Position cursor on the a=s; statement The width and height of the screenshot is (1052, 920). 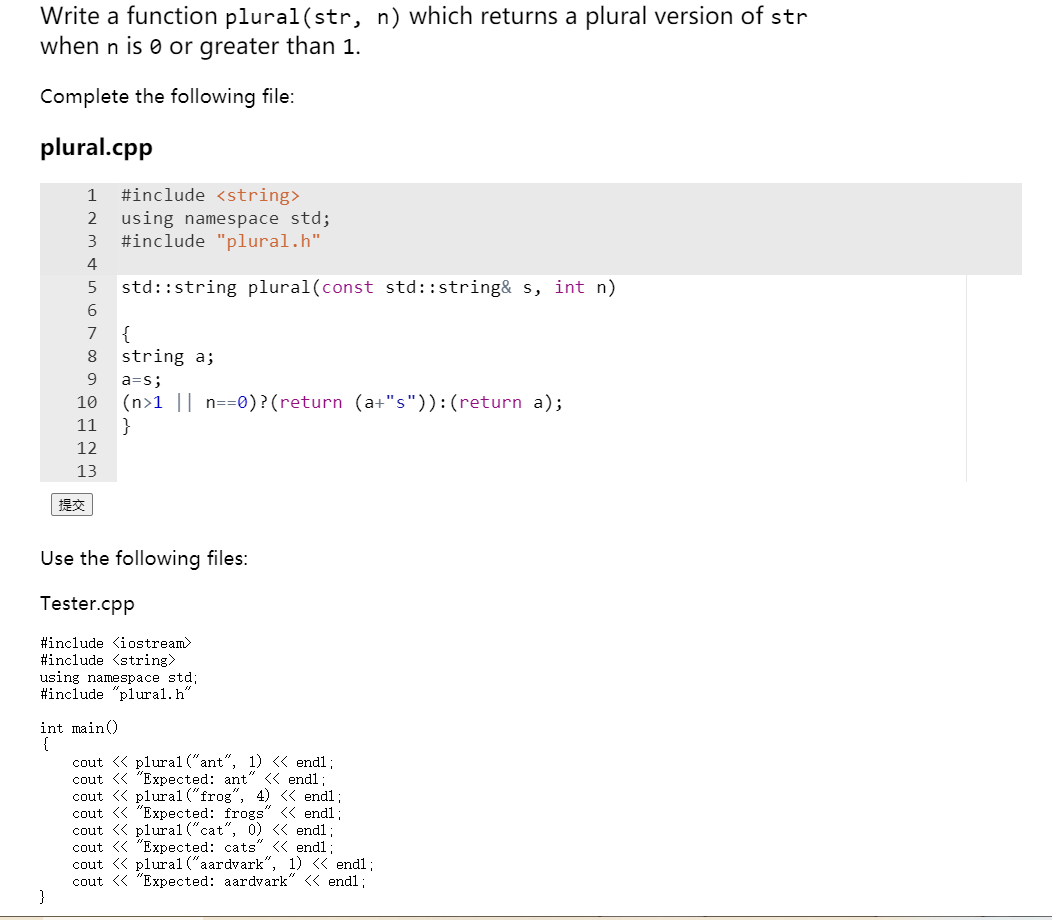pos(140,379)
